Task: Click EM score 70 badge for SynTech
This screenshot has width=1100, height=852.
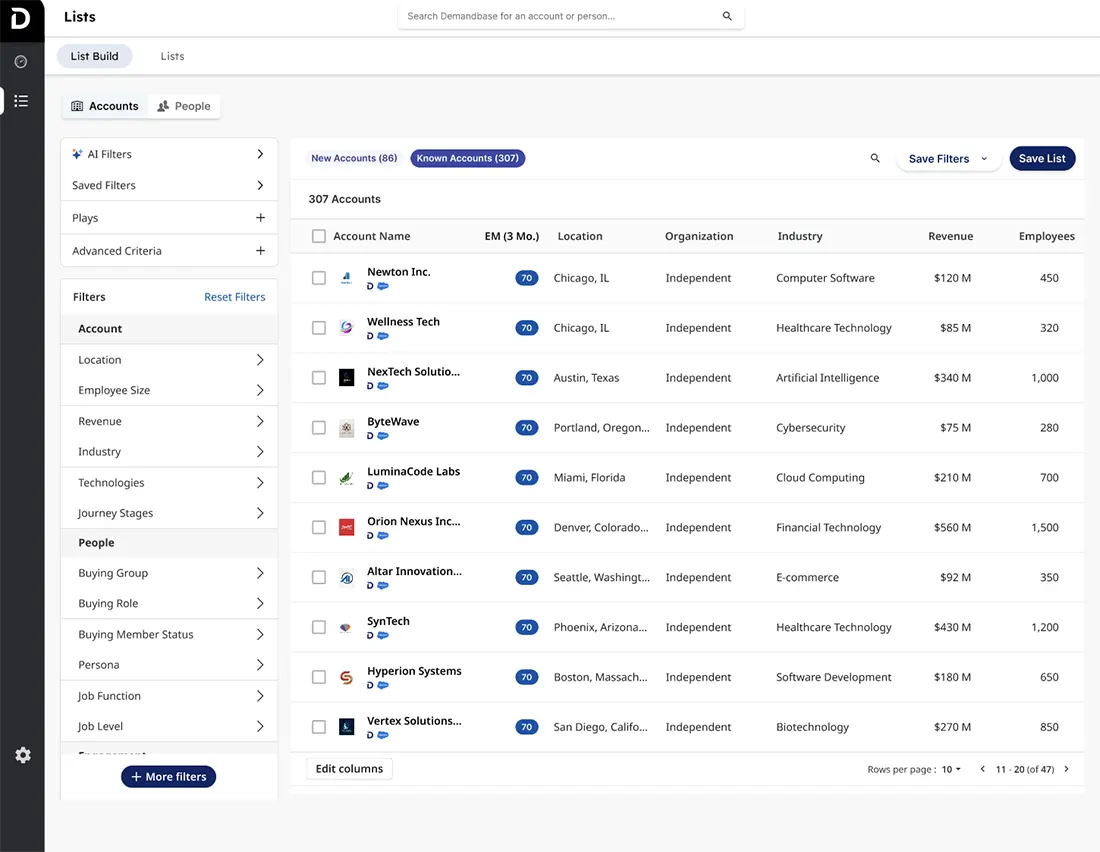Action: pos(527,627)
